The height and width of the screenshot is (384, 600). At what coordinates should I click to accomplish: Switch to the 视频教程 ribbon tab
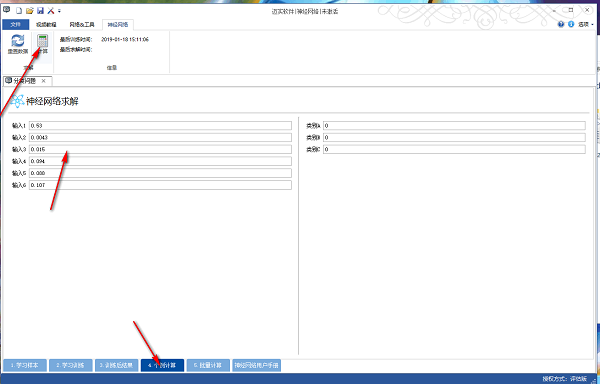coord(46,24)
